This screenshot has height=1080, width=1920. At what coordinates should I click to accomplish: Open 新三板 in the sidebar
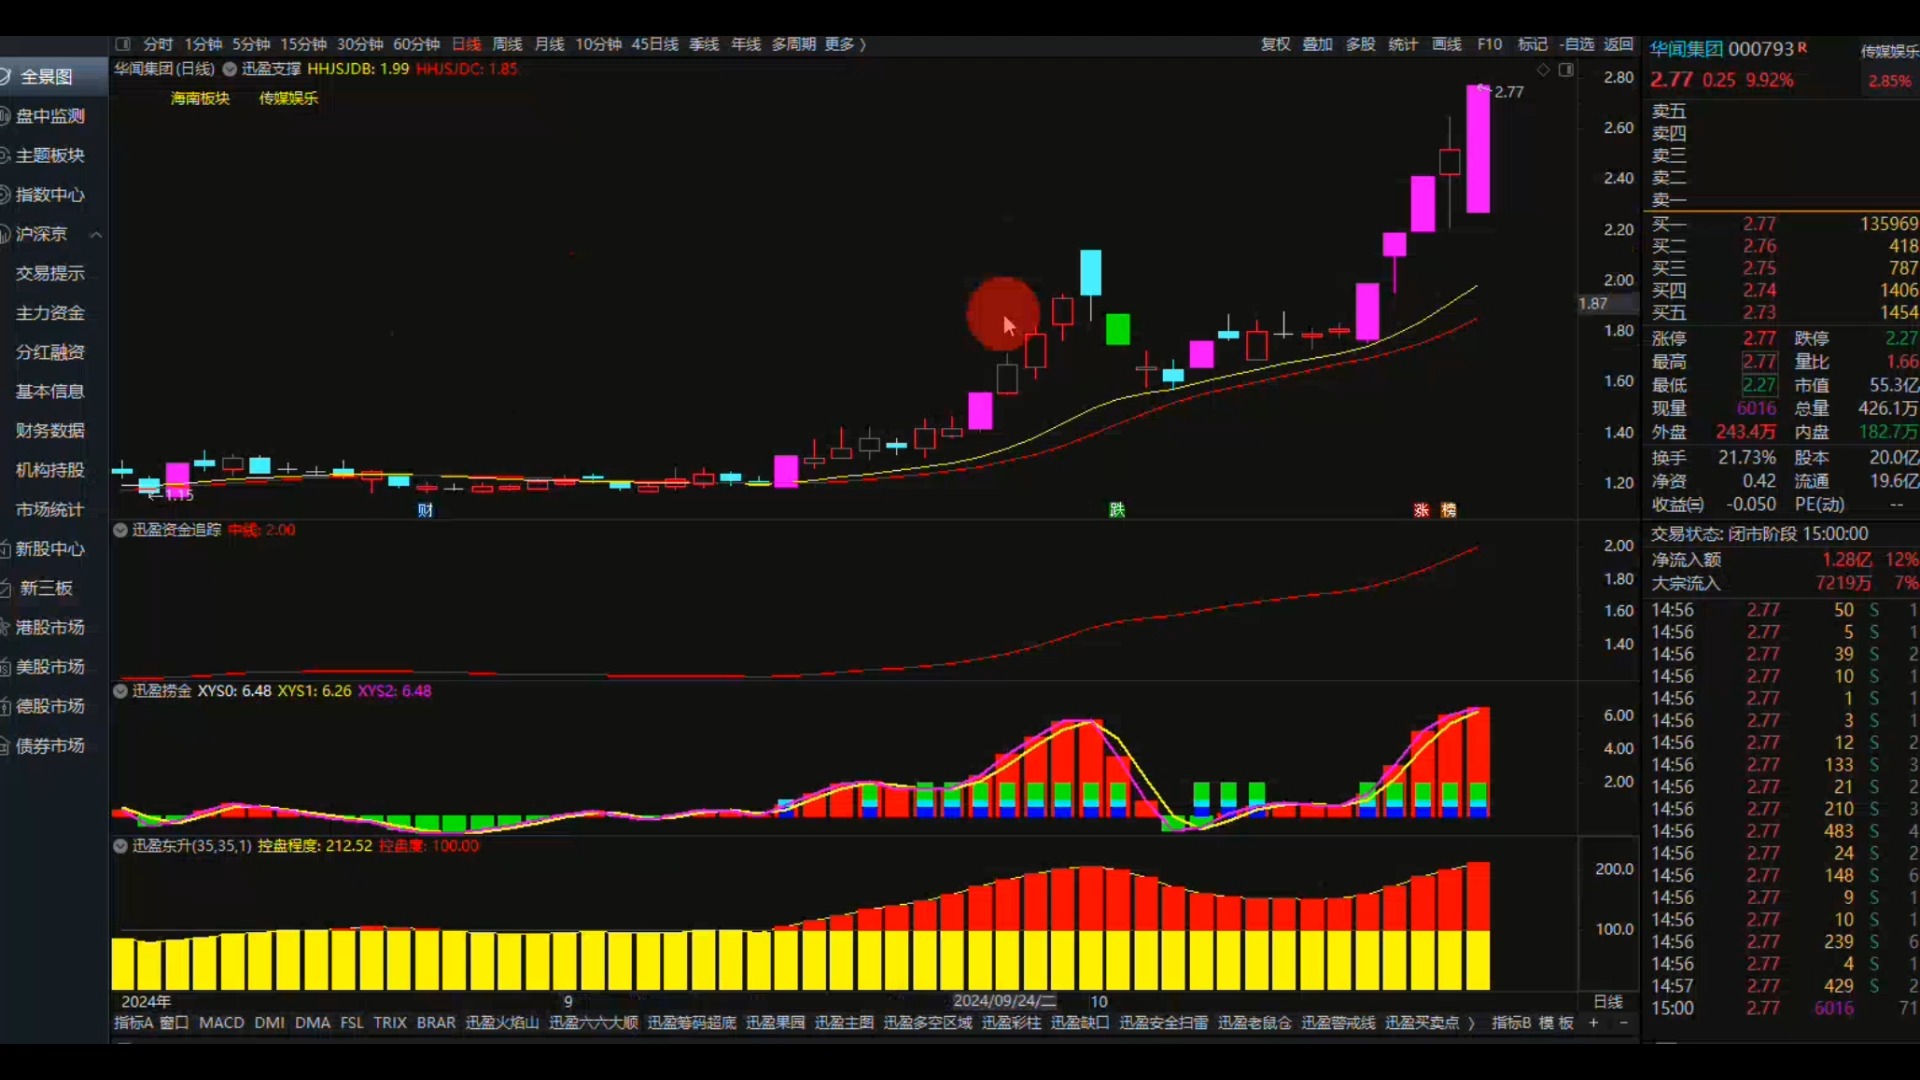[46, 588]
